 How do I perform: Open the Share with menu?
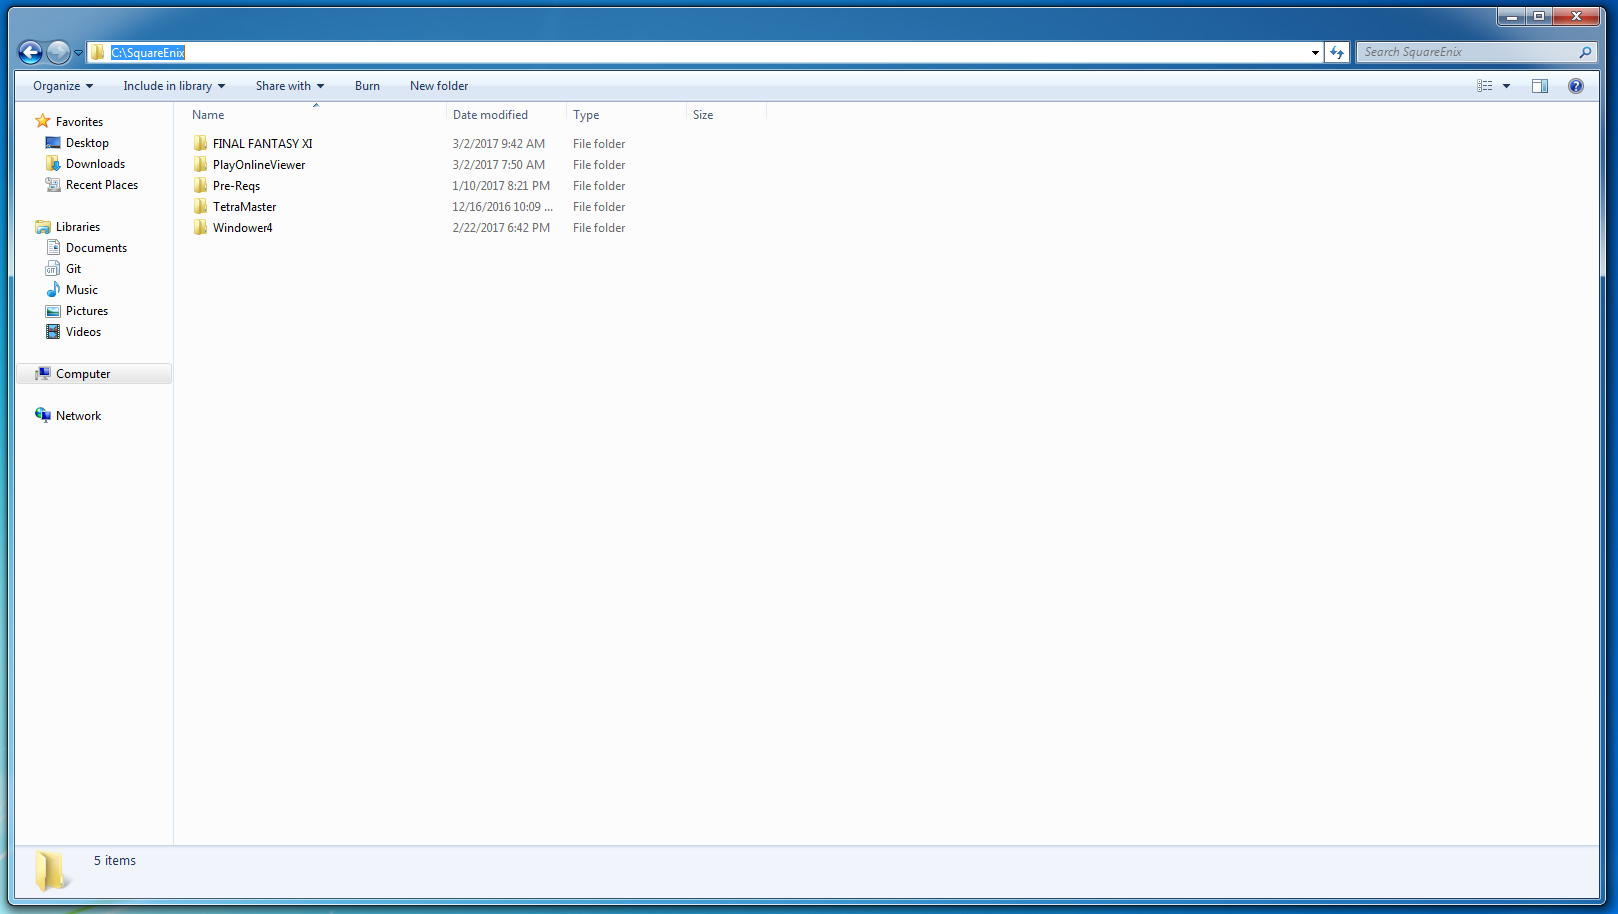(290, 86)
